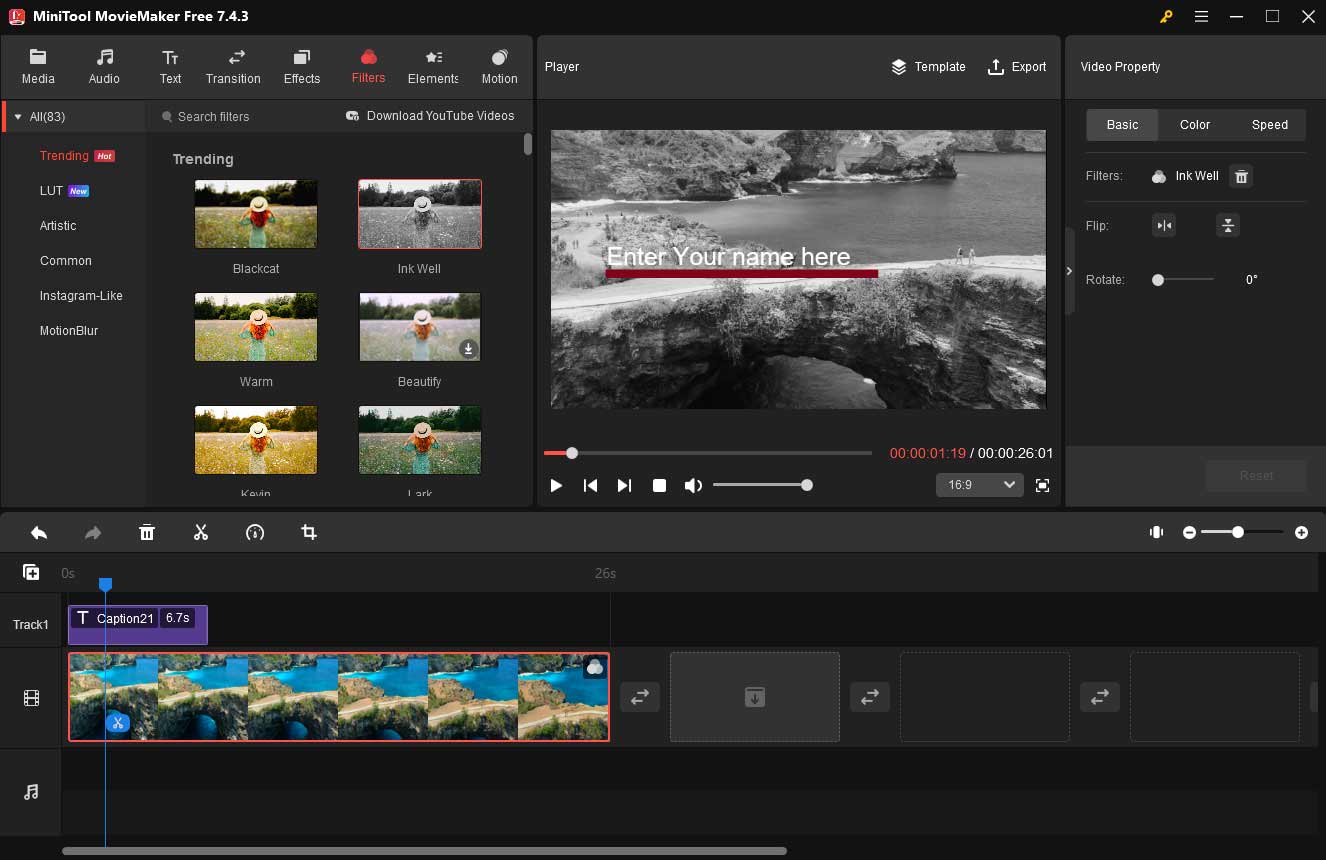Stop video playback
Screen dimensions: 1326x860
pyautogui.click(x=659, y=485)
